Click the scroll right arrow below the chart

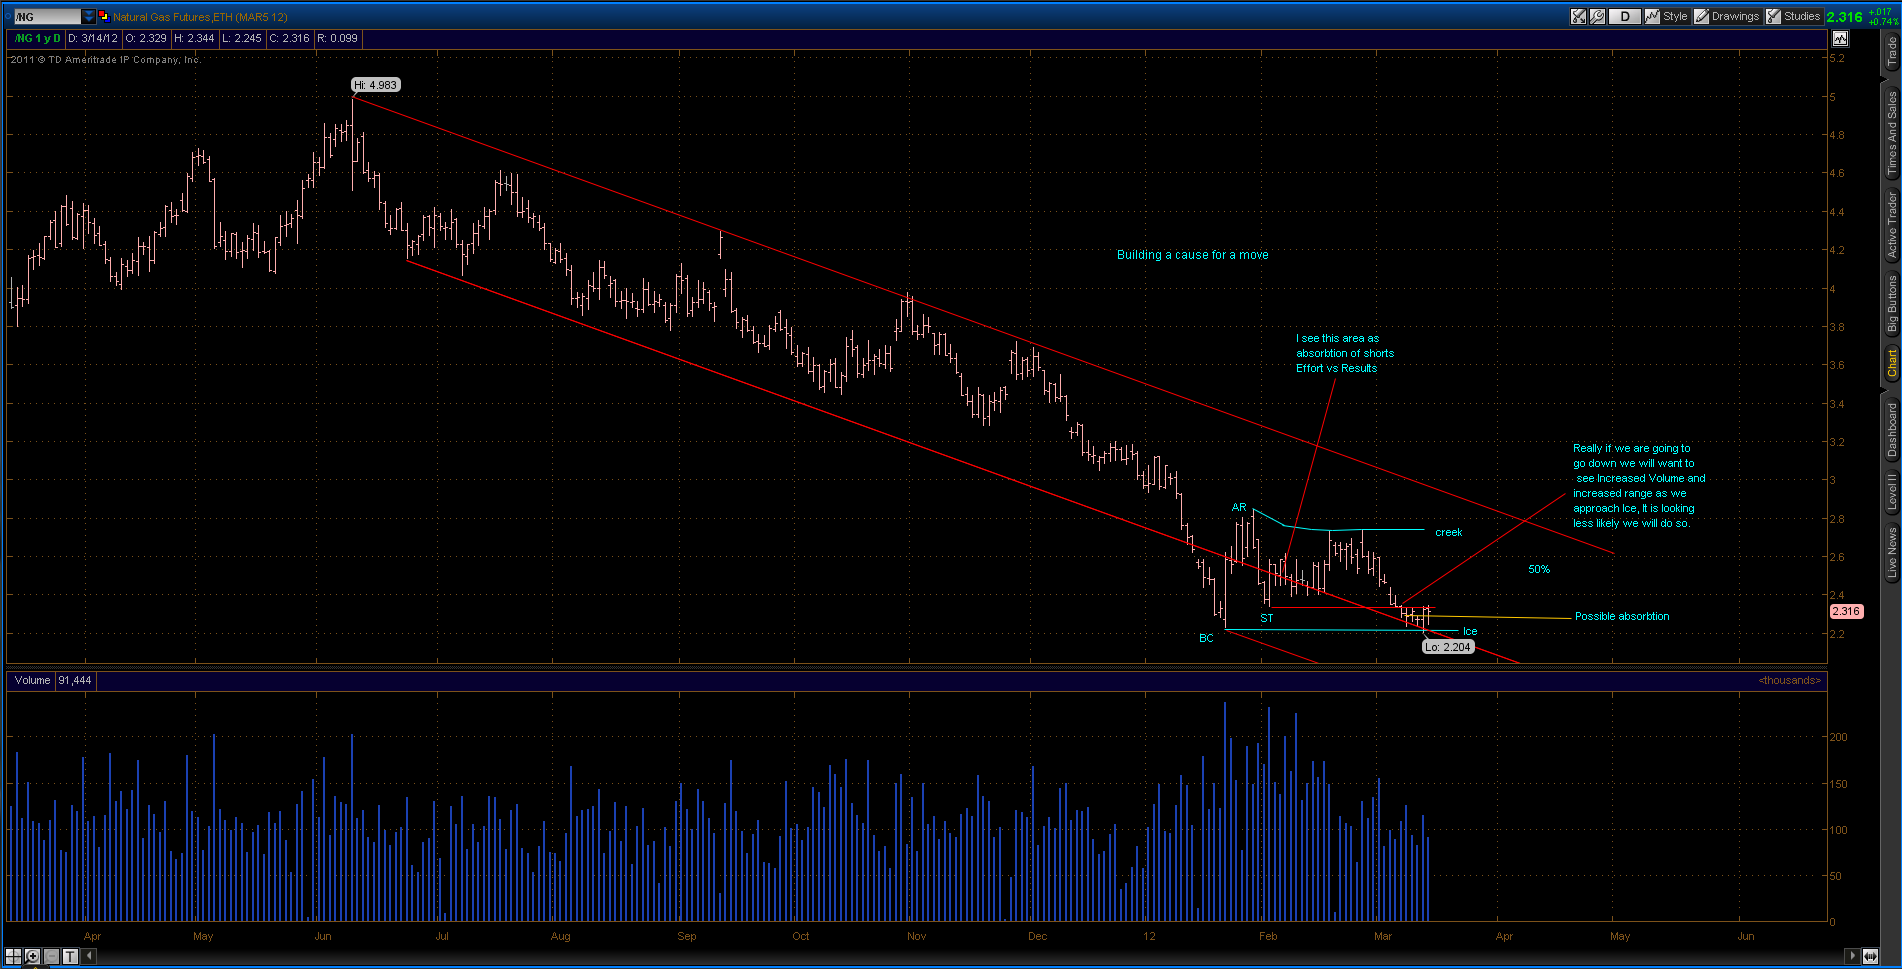pyautogui.click(x=1853, y=956)
